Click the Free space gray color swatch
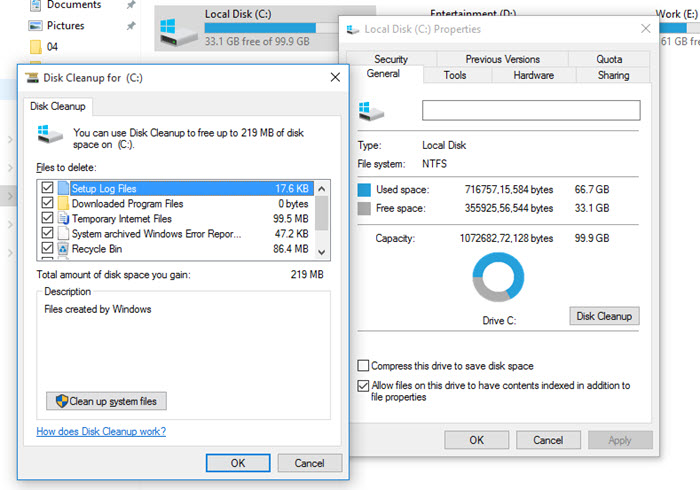This screenshot has width=700, height=490. tap(364, 208)
